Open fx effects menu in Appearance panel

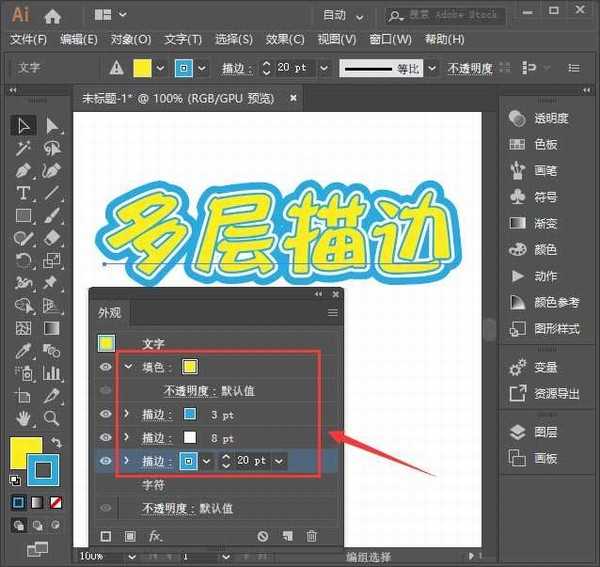click(155, 536)
